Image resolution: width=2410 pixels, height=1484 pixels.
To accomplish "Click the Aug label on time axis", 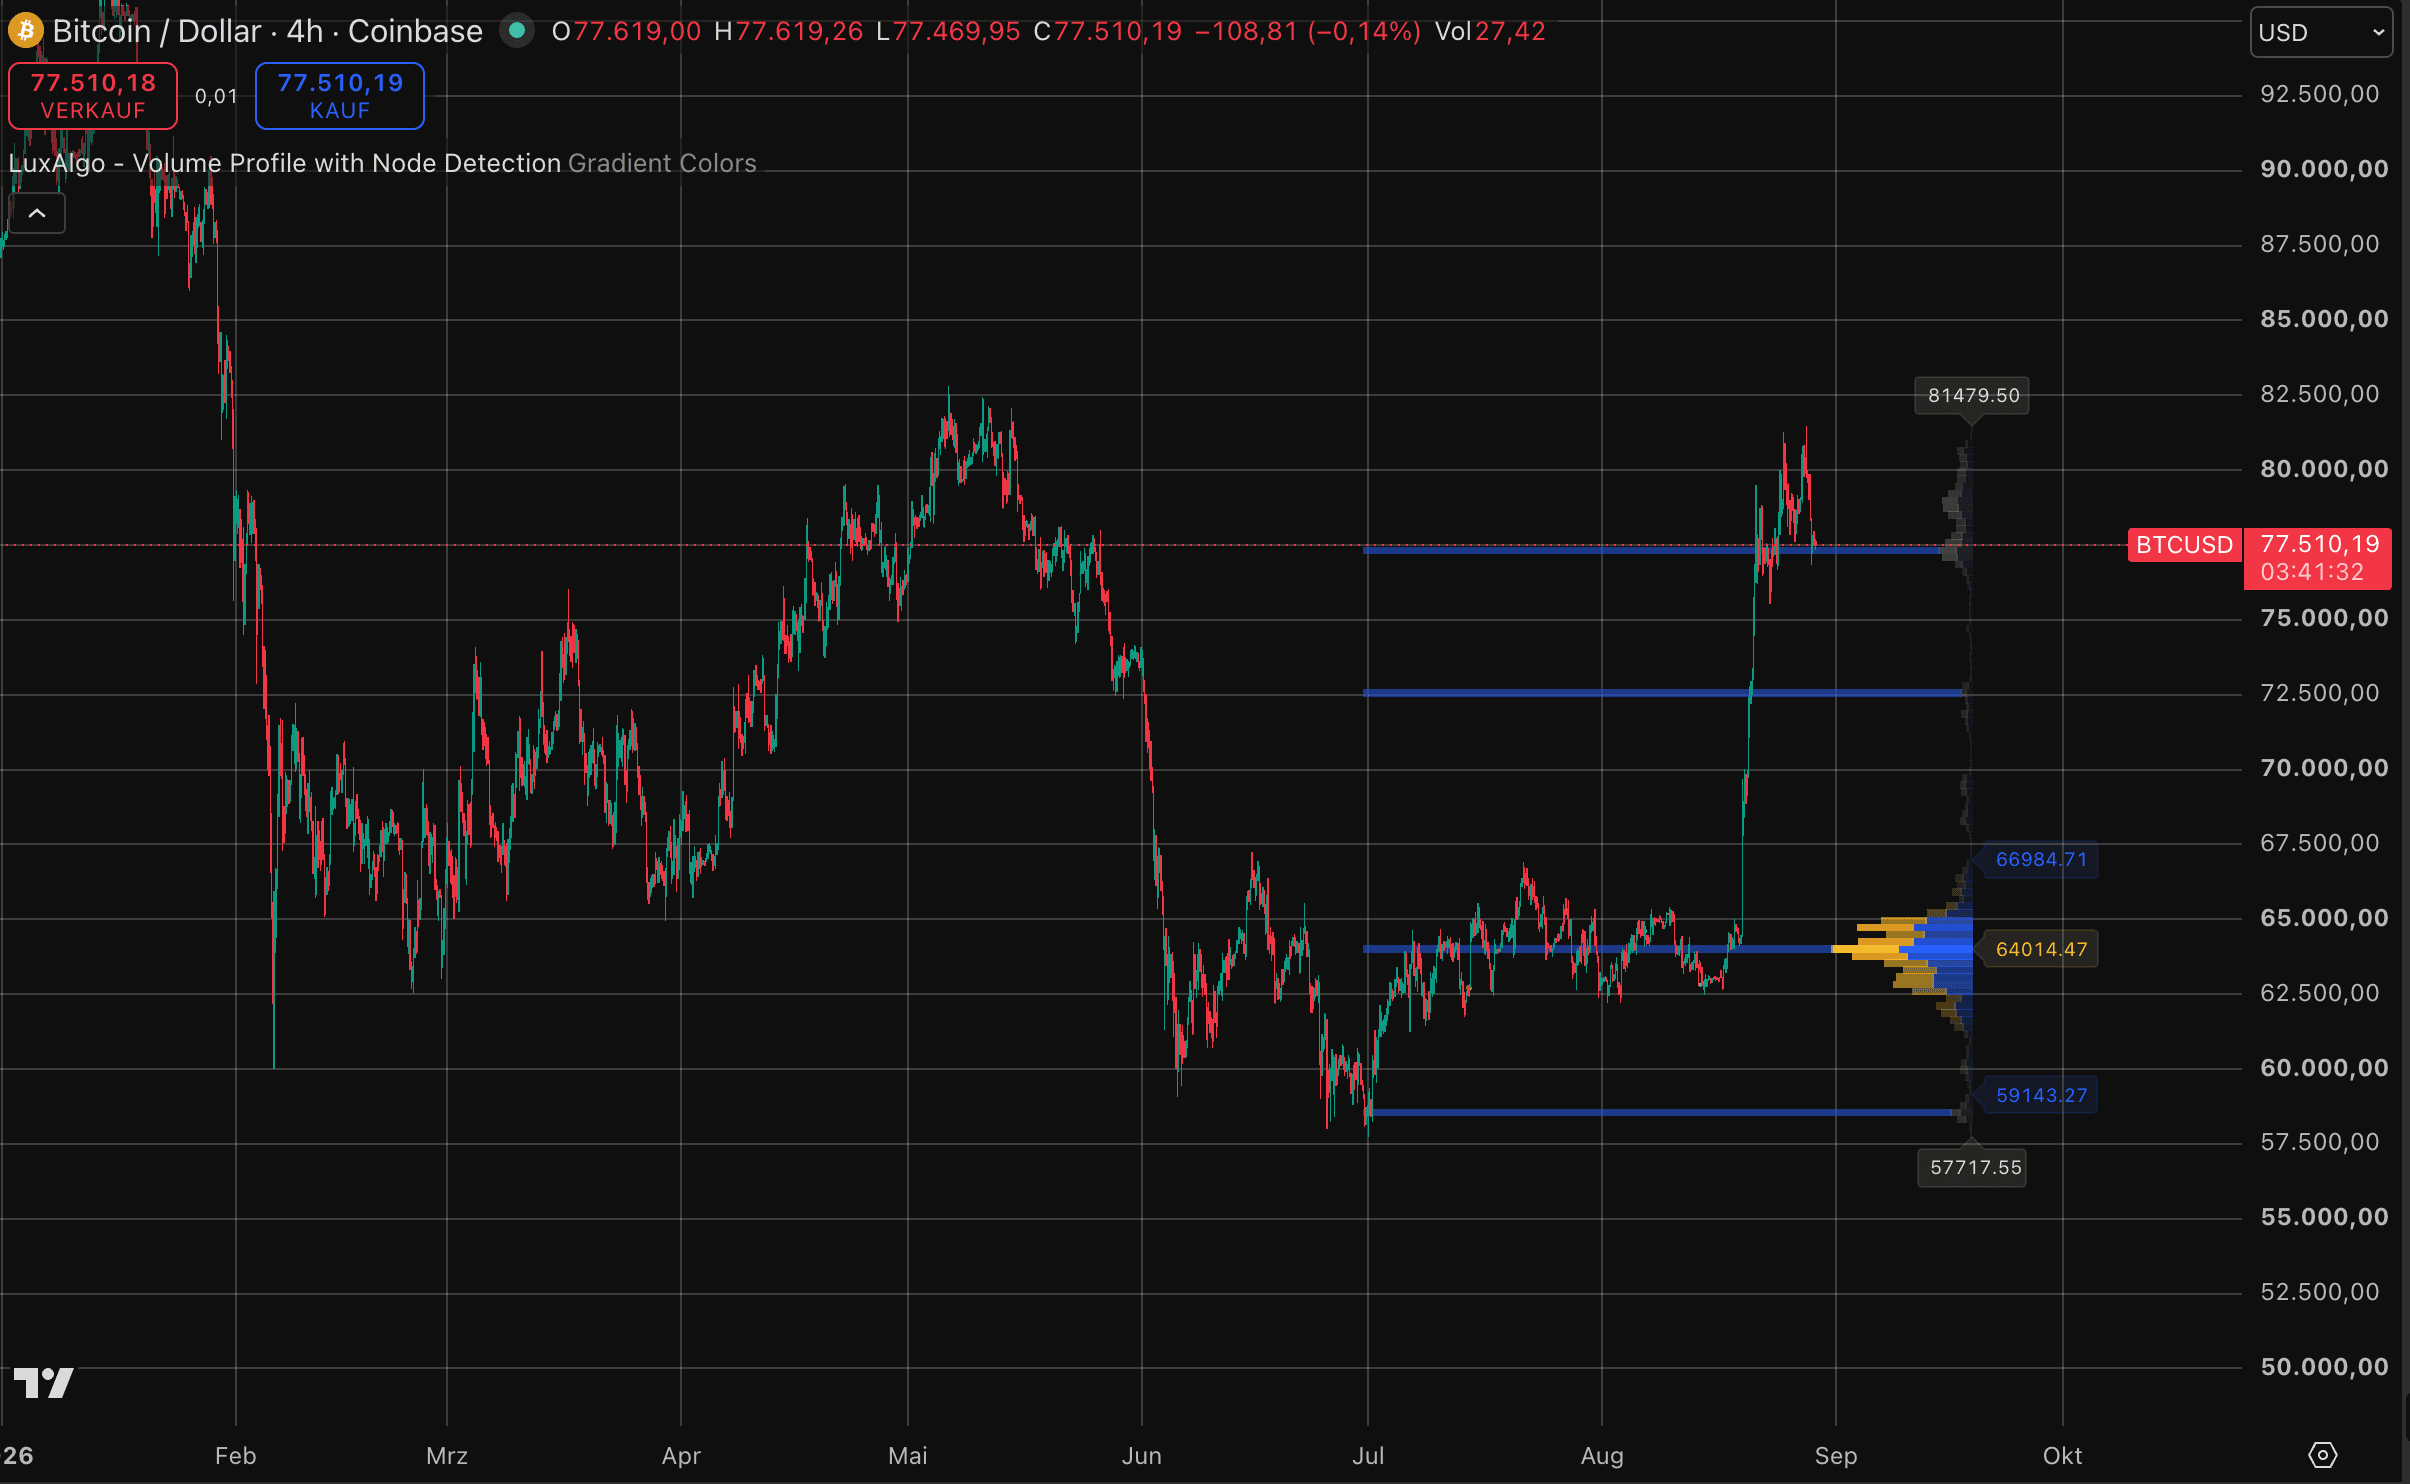I will 1602,1456.
